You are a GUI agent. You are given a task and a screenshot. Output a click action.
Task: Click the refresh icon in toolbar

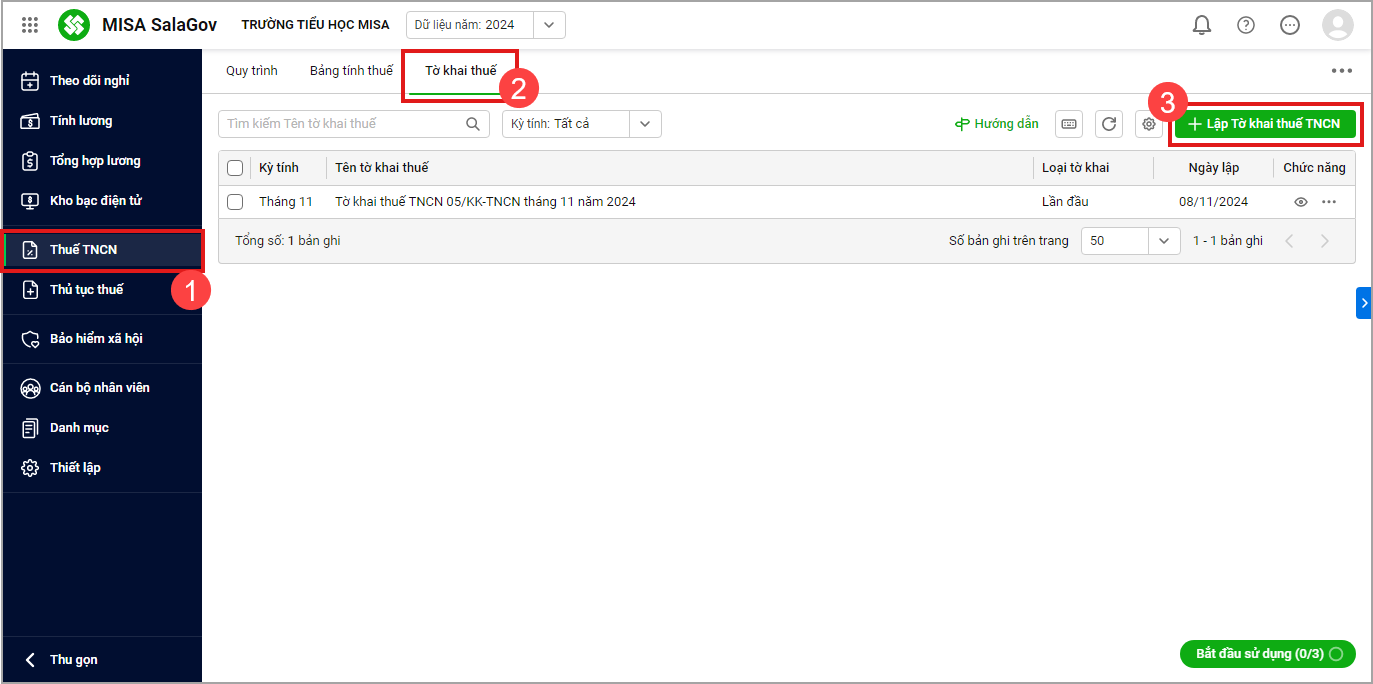tap(1108, 124)
